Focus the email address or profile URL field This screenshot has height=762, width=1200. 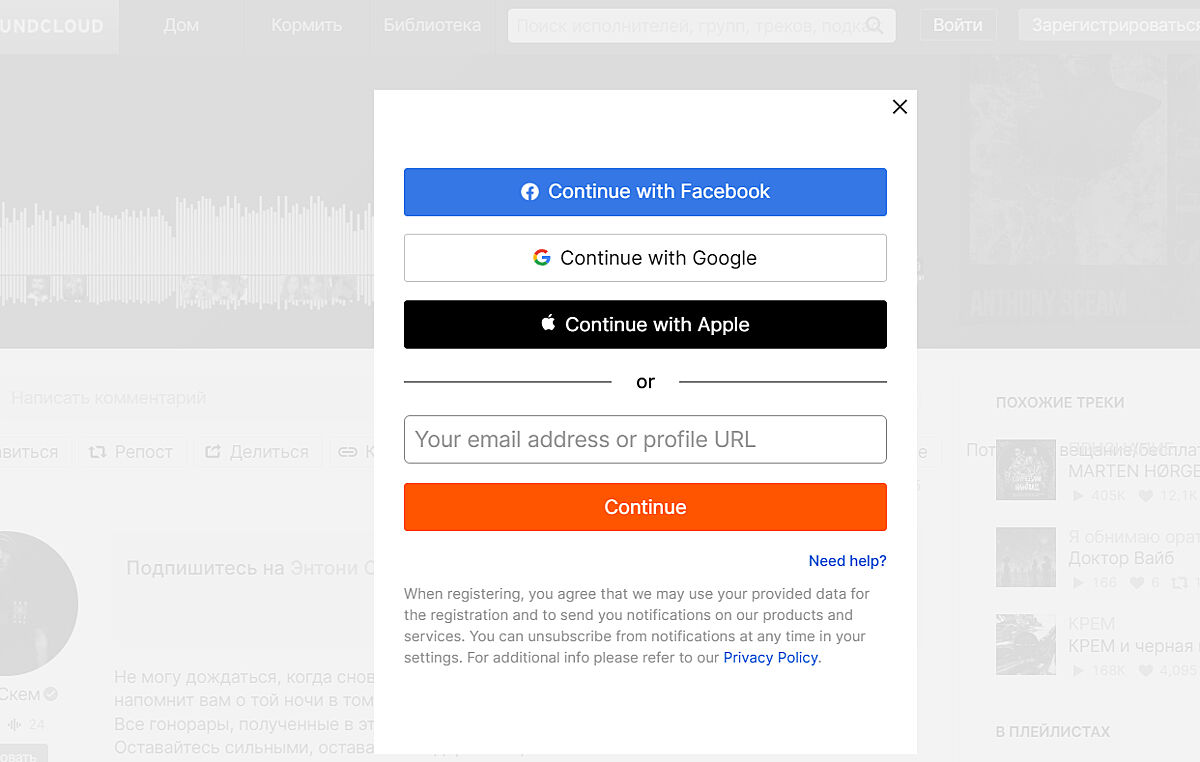point(645,440)
